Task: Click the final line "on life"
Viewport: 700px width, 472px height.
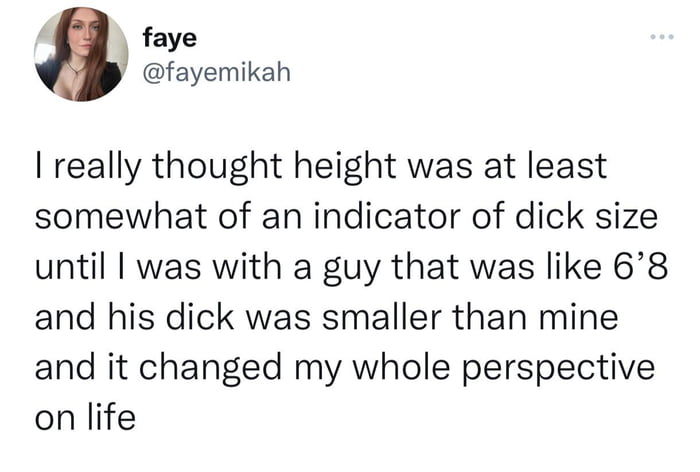Action: 85,416
